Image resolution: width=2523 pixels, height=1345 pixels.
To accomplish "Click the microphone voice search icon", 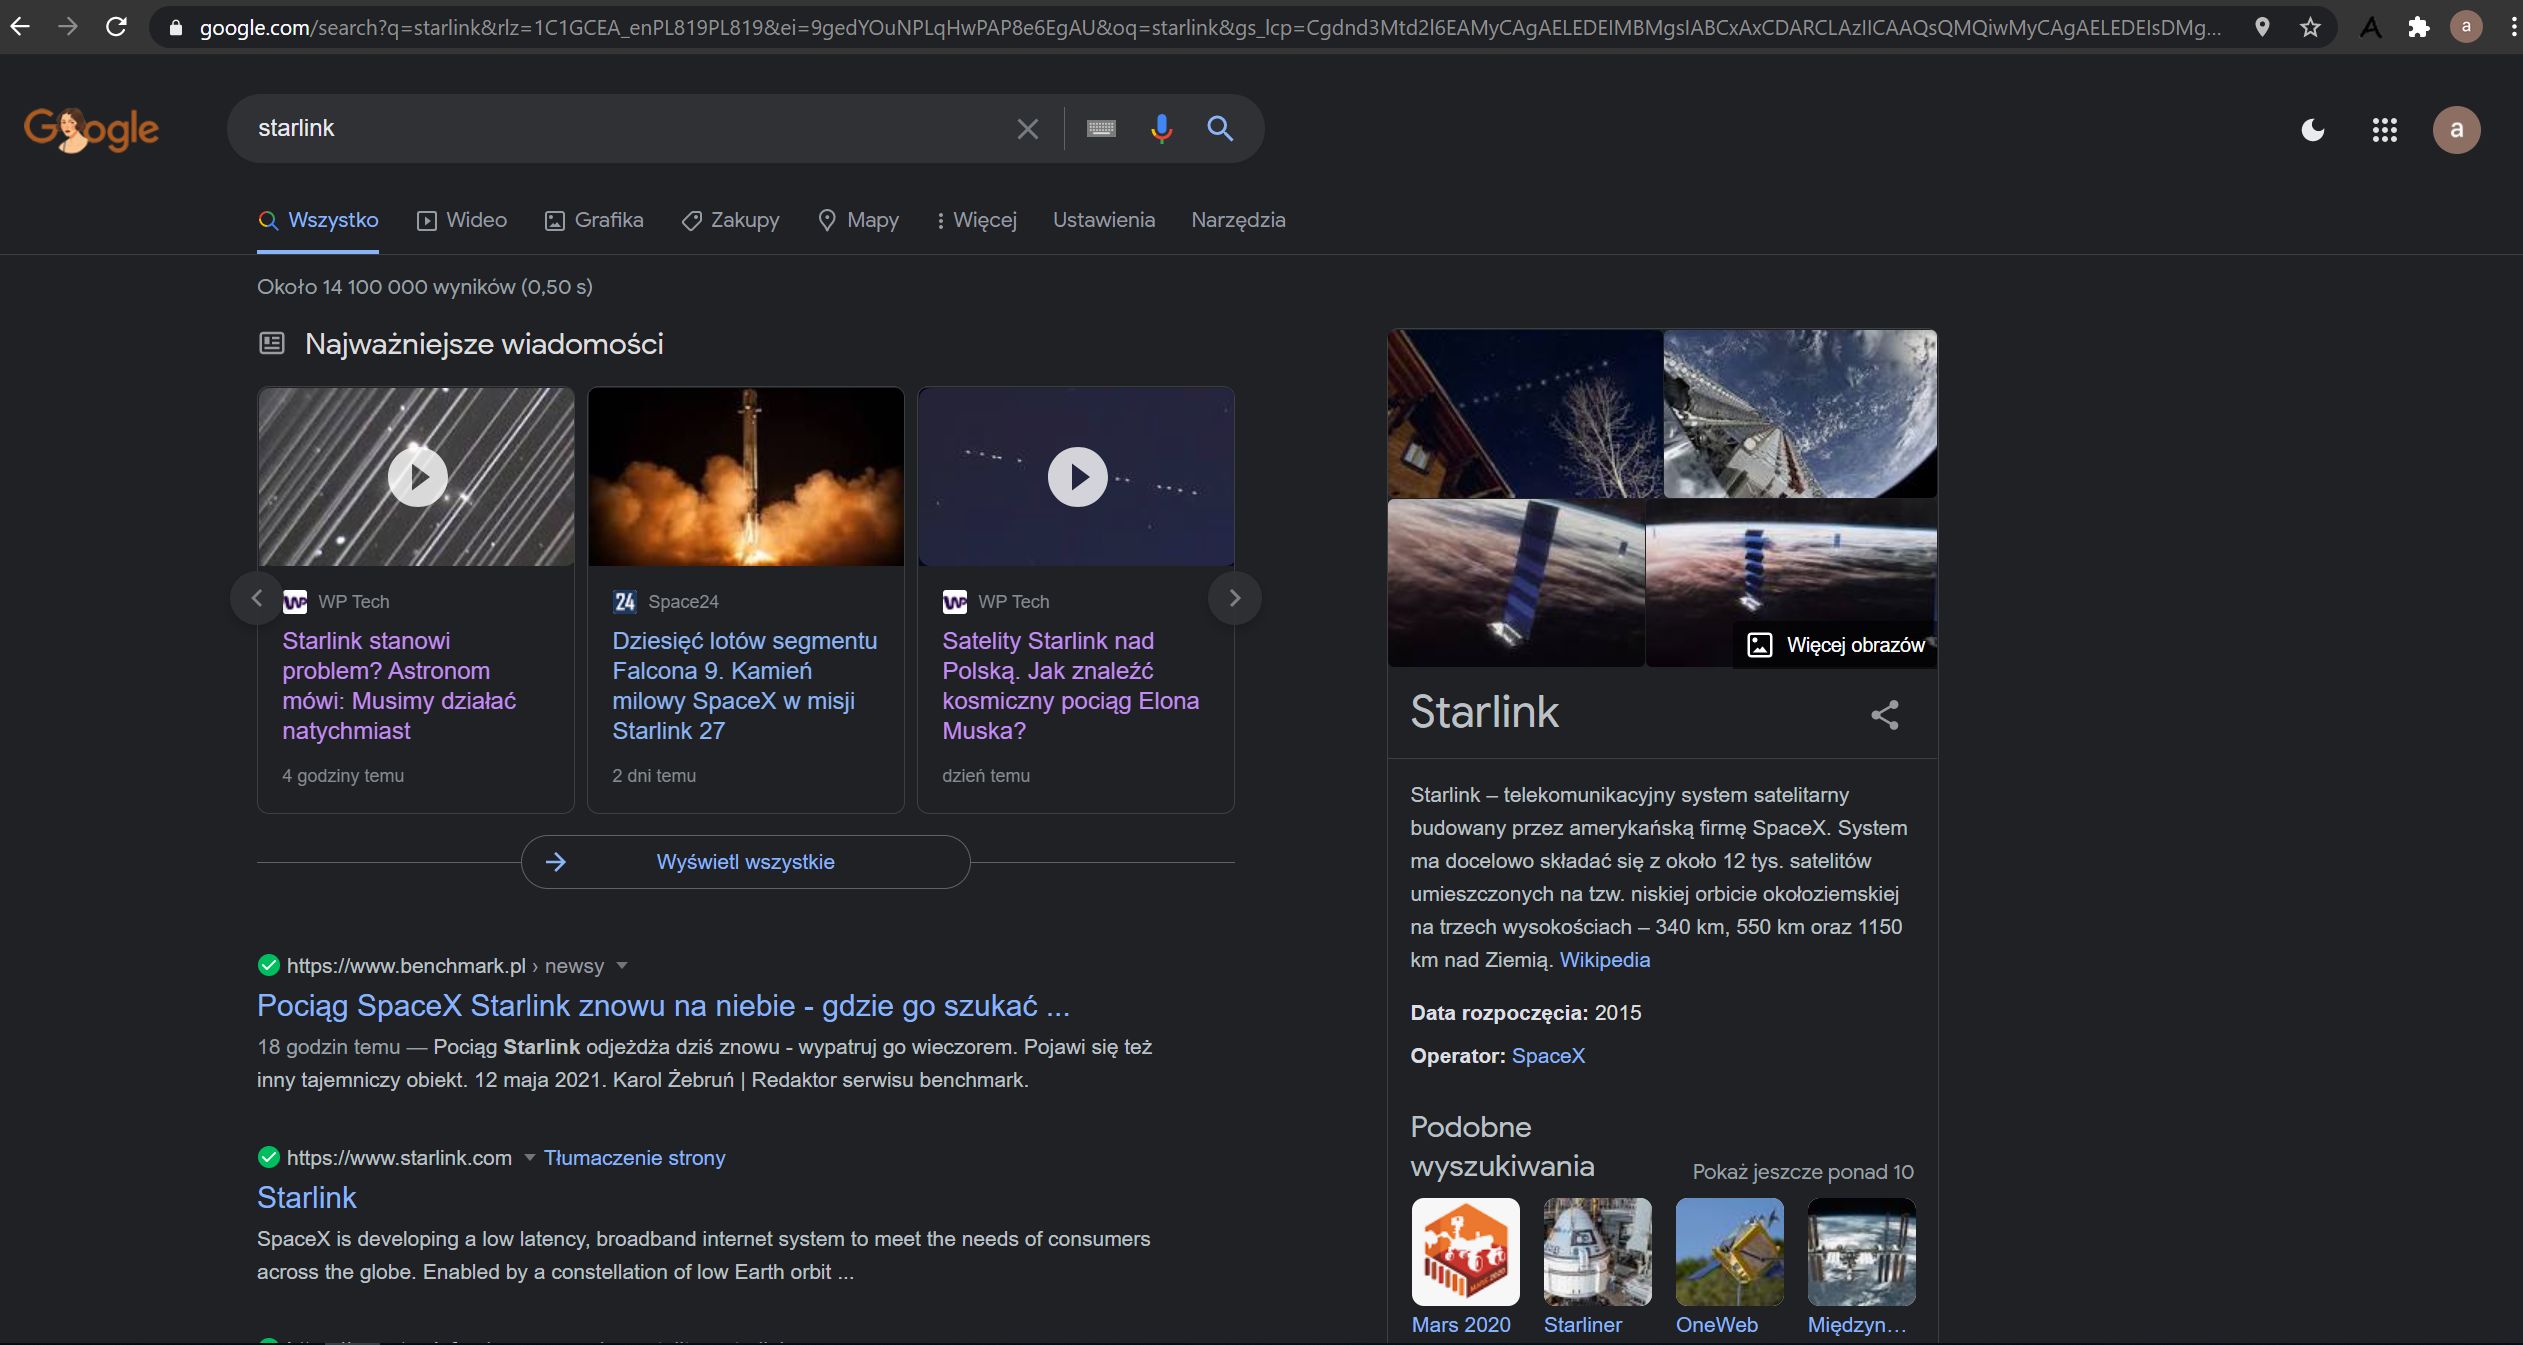I will 1160,128.
